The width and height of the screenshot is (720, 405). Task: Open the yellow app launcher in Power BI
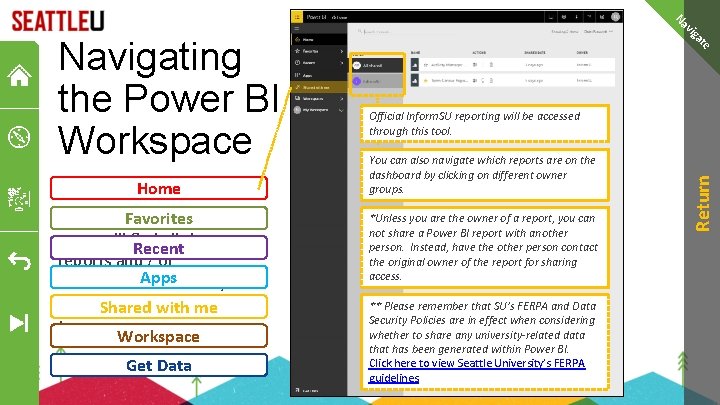(x=297, y=17)
